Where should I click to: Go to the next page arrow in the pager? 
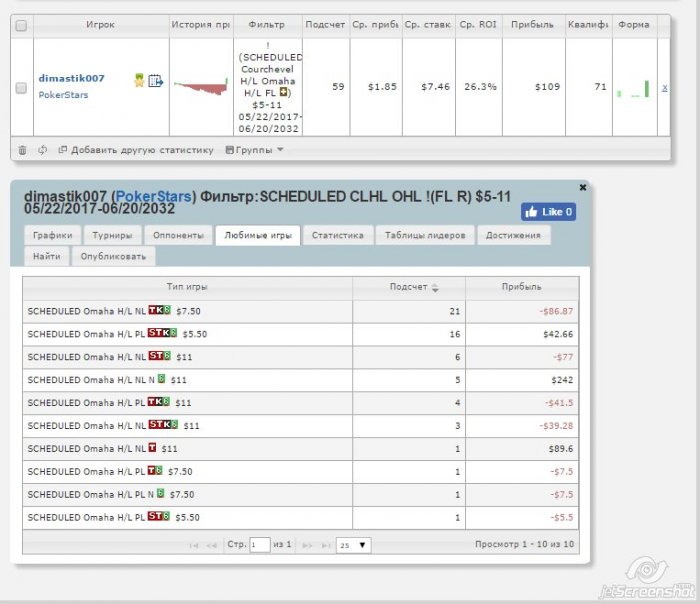point(307,545)
